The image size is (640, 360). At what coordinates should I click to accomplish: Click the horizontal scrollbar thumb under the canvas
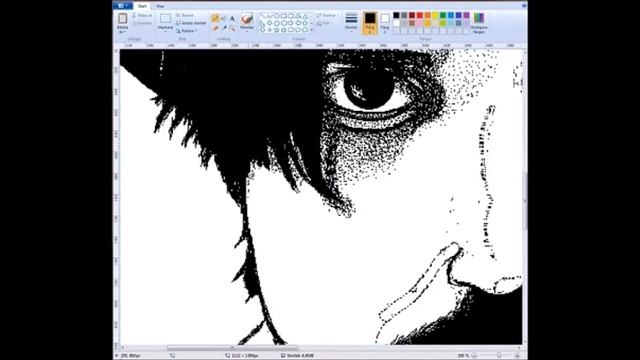pos(232,348)
